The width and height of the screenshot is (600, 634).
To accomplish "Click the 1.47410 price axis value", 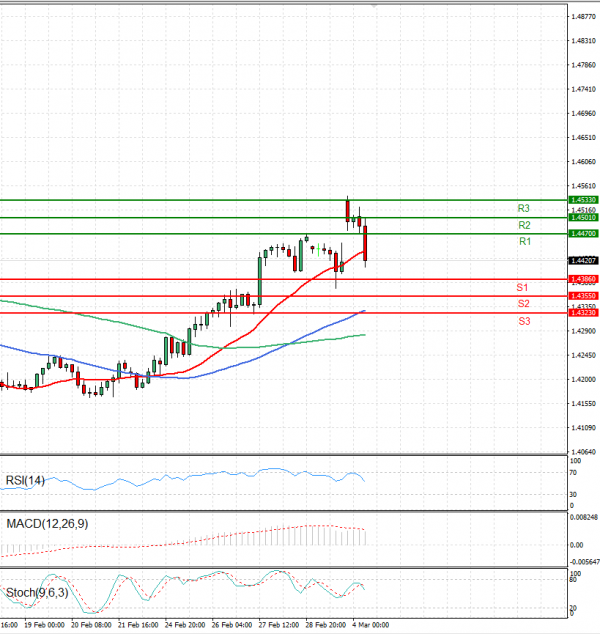I will tap(583, 89).
